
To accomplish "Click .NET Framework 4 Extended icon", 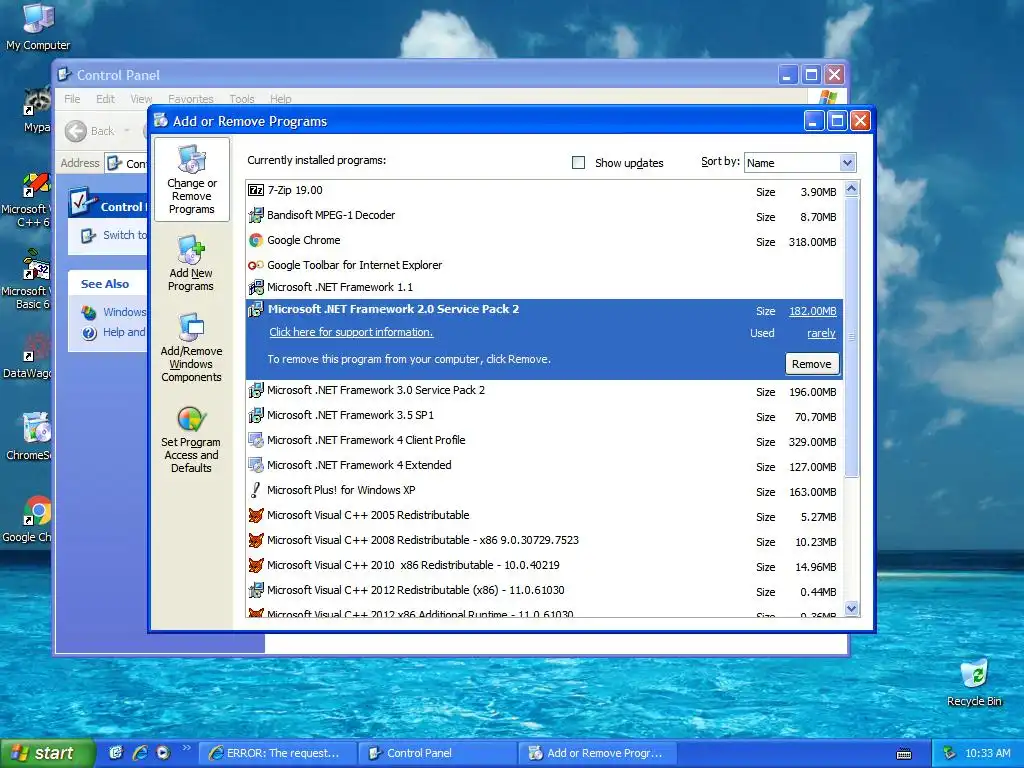I will [x=256, y=465].
